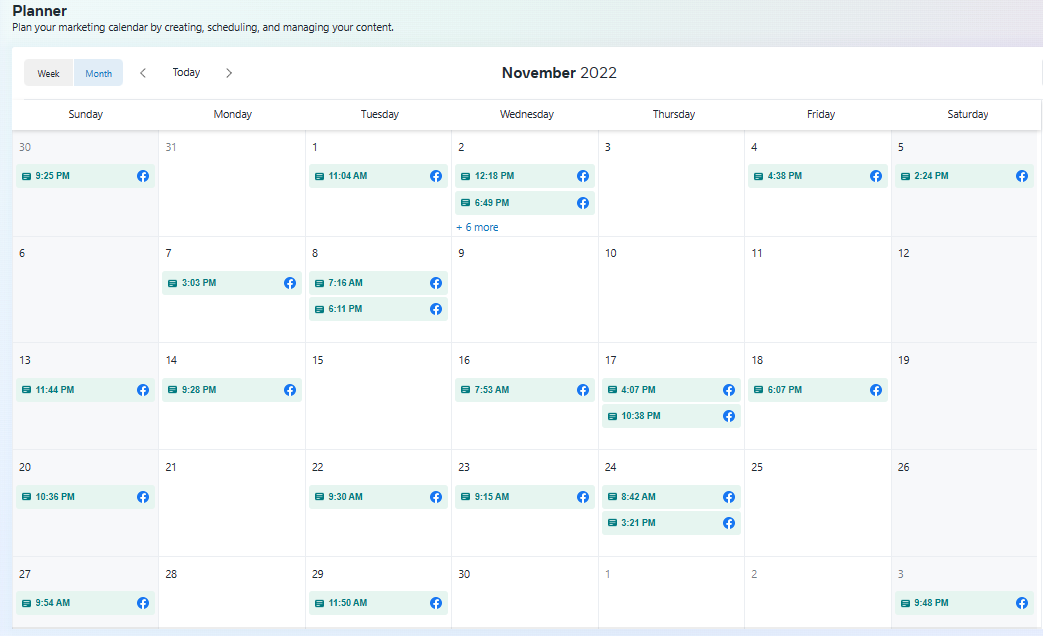Image resolution: width=1043 pixels, height=636 pixels.
Task: Jump to Today
Action: pyautogui.click(x=186, y=73)
